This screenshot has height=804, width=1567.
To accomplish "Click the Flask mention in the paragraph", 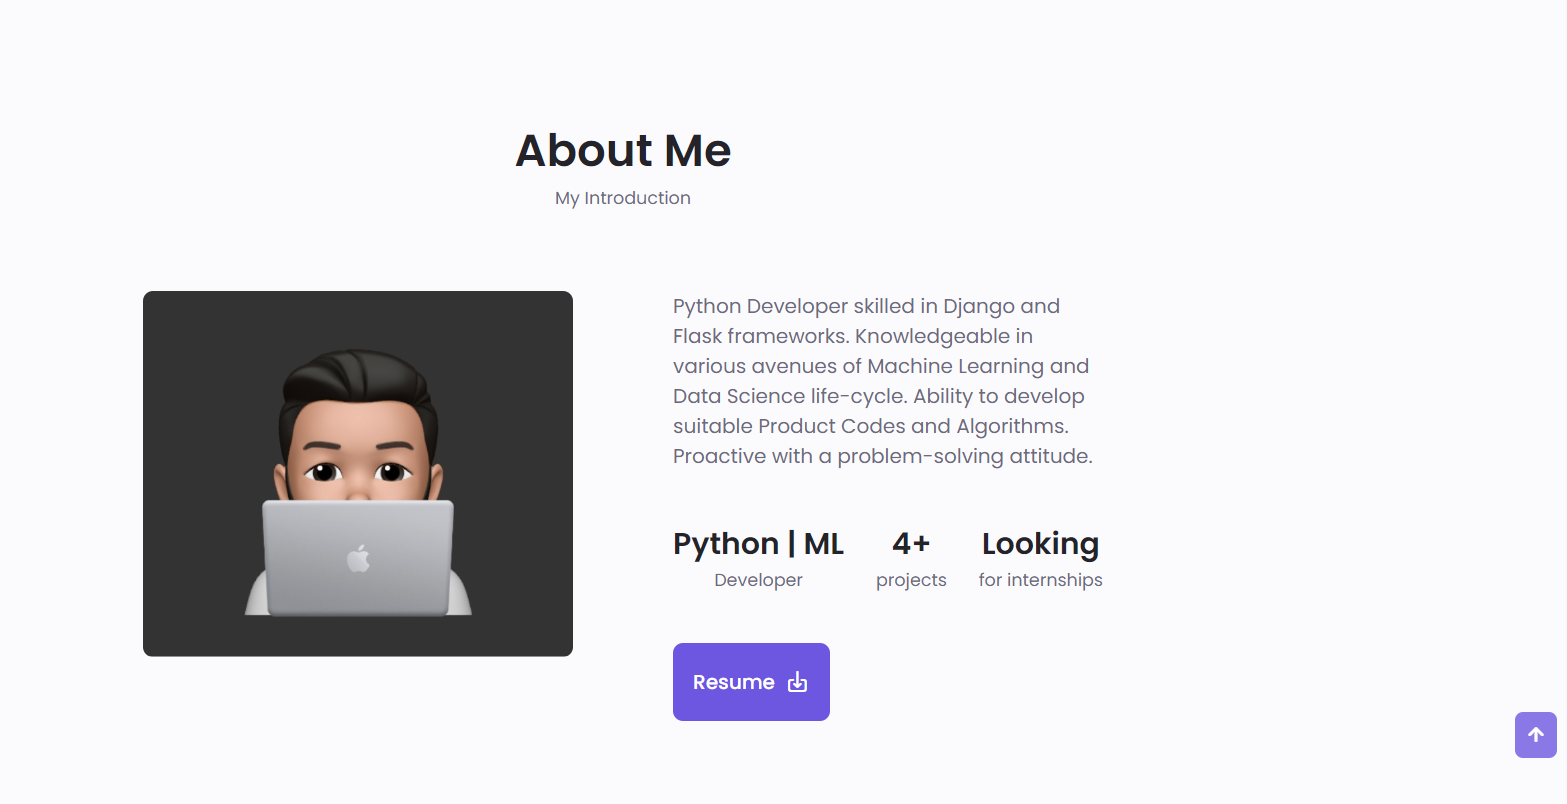I will click(700, 336).
